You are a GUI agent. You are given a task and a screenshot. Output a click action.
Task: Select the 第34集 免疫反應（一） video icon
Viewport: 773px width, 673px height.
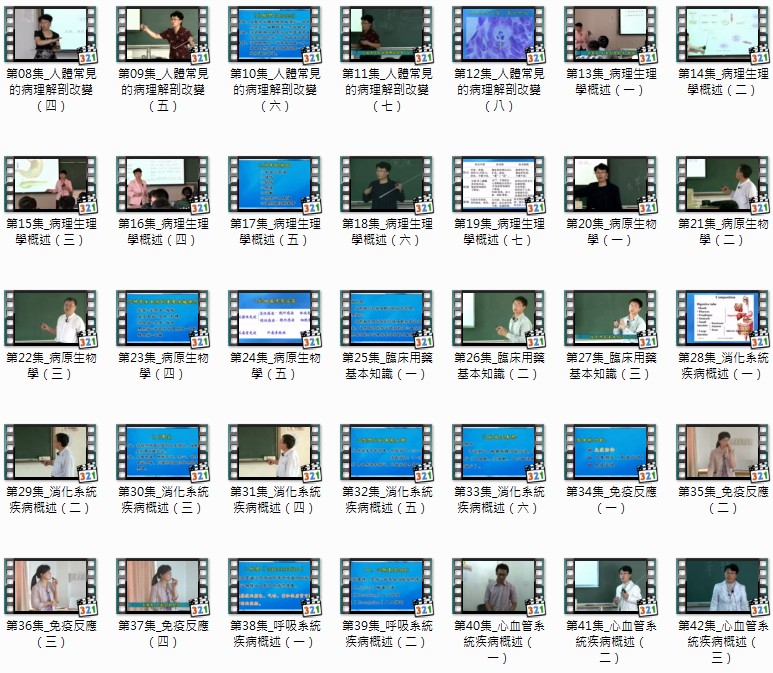click(610, 454)
